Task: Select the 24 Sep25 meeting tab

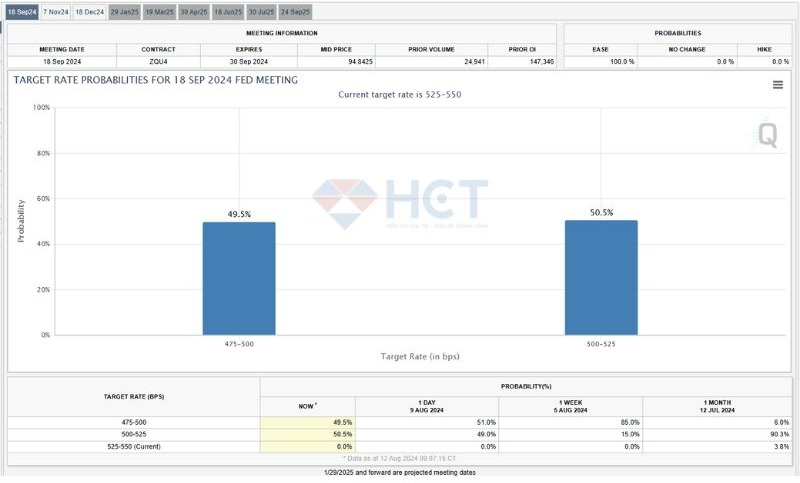Action: tap(296, 12)
